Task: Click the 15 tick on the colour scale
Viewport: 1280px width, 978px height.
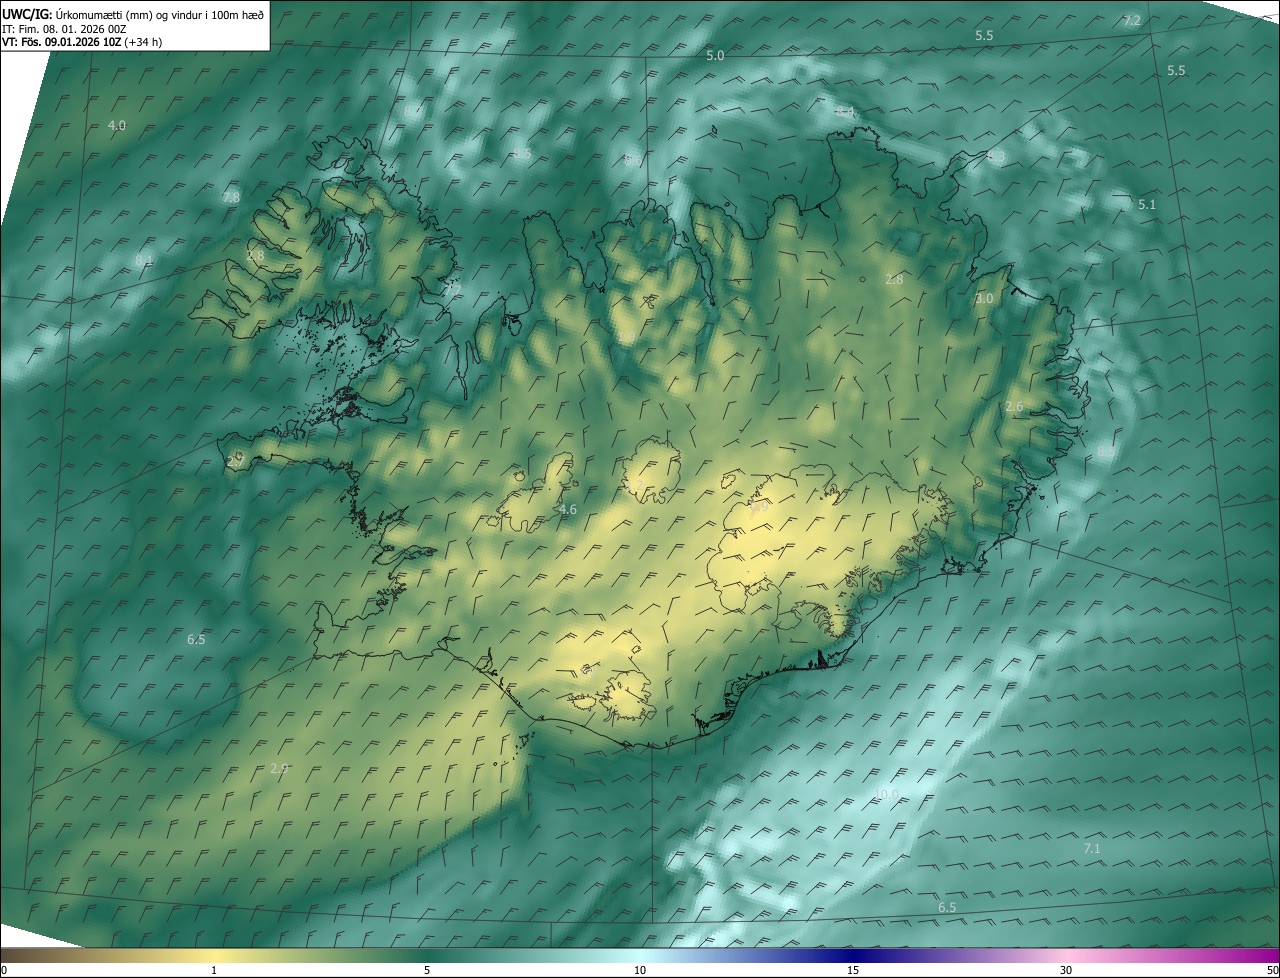Action: pyautogui.click(x=853, y=970)
